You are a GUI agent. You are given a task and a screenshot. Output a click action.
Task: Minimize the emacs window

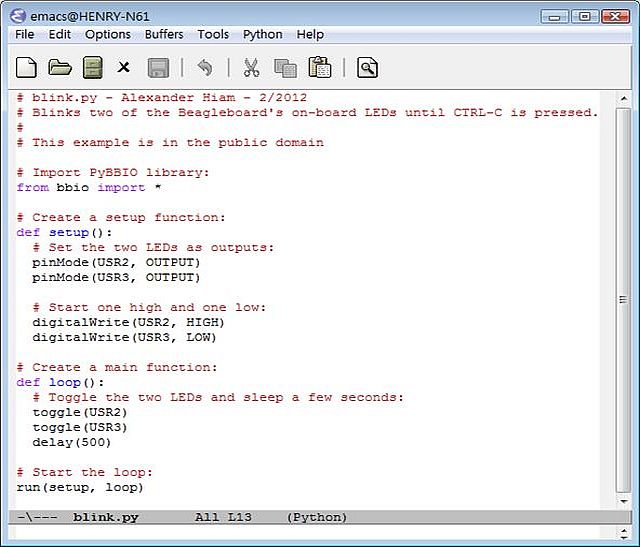click(554, 17)
